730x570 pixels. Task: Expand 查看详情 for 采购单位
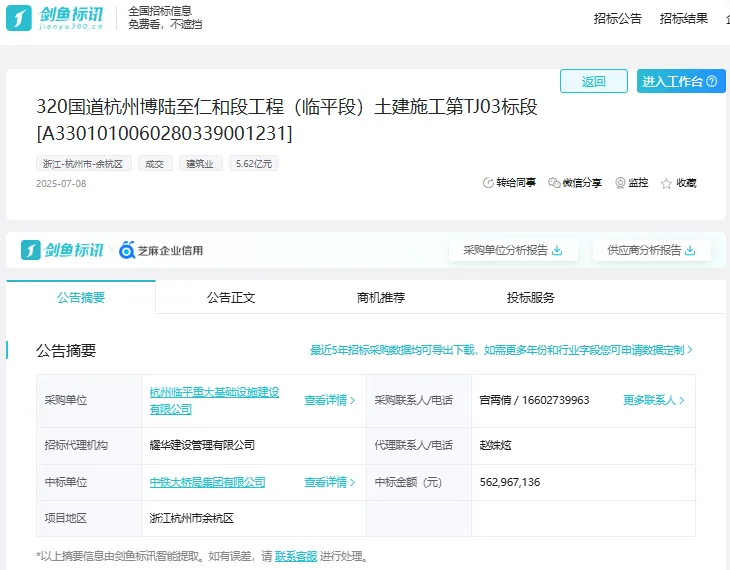coord(329,400)
